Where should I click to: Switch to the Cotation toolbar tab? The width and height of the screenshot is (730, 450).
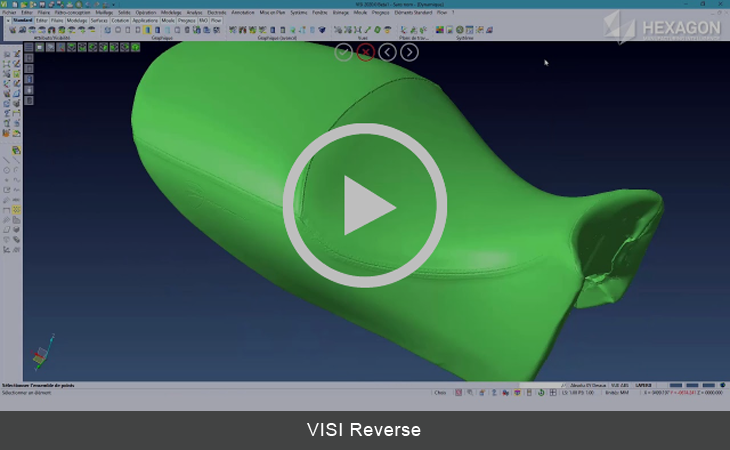tap(120, 20)
